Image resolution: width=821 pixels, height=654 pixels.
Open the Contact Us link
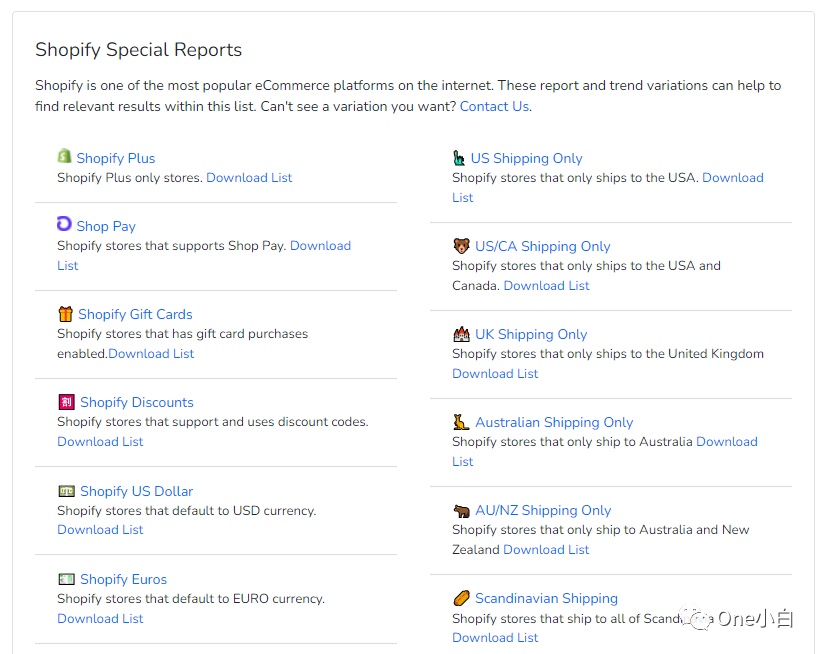click(x=494, y=106)
